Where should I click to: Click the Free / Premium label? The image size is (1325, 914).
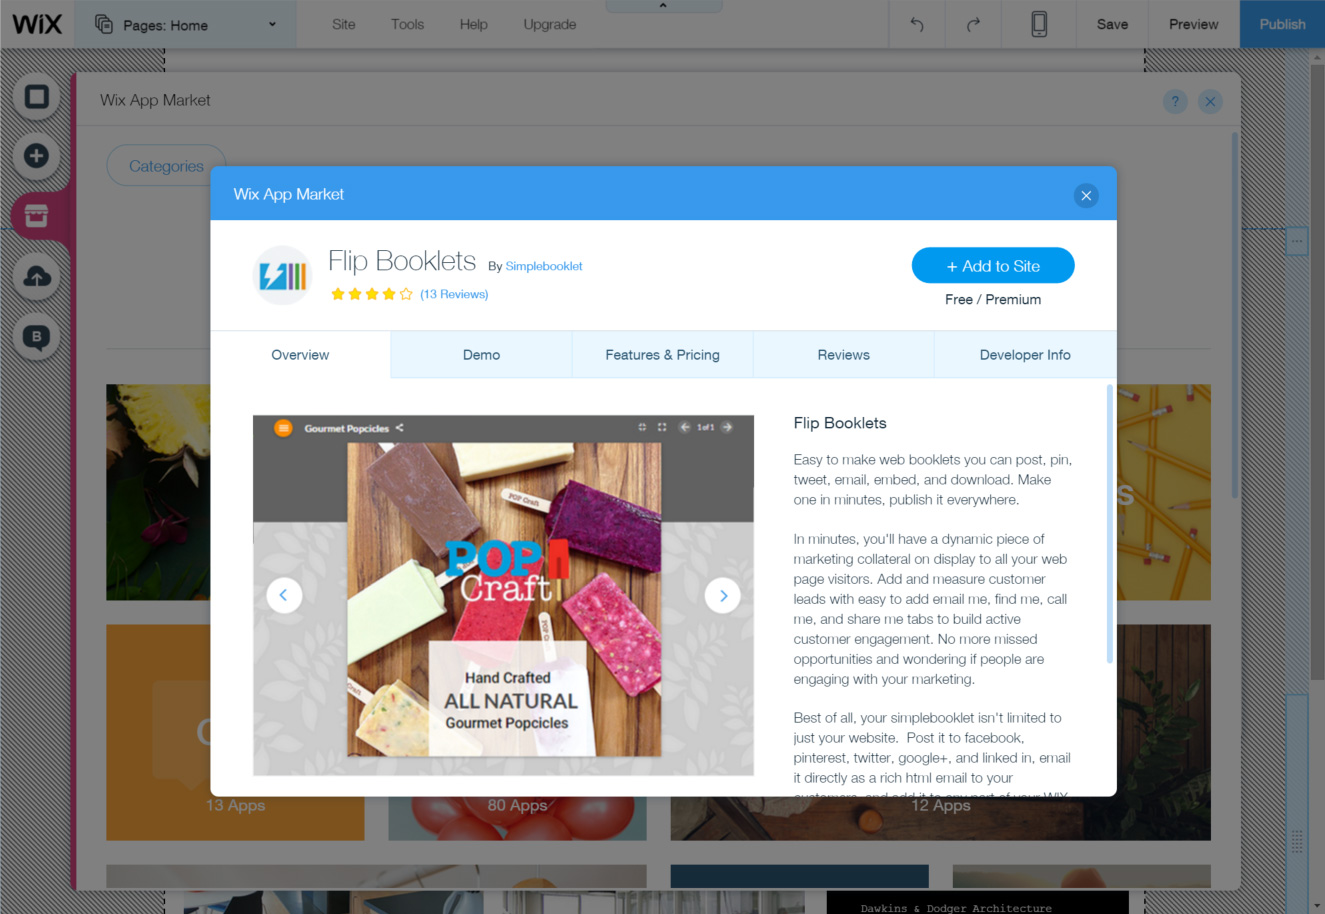coord(993,299)
